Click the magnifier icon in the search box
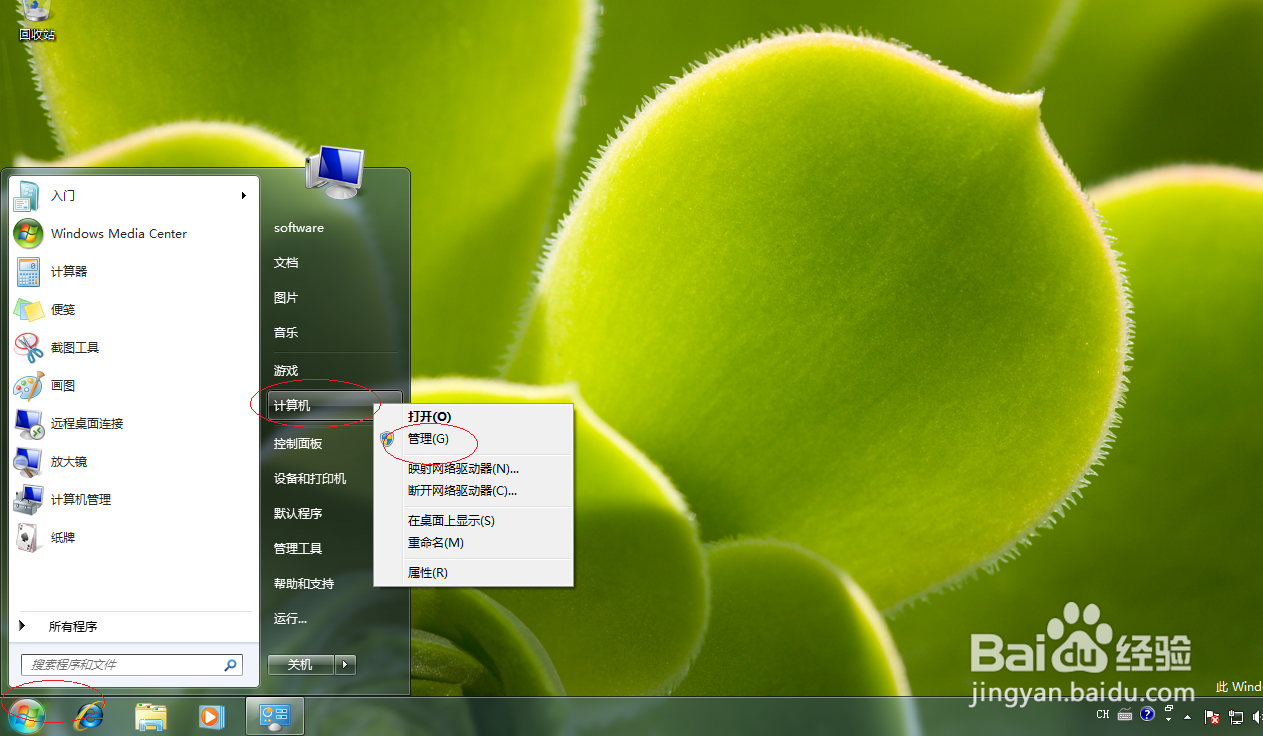1263x736 pixels. [x=230, y=664]
